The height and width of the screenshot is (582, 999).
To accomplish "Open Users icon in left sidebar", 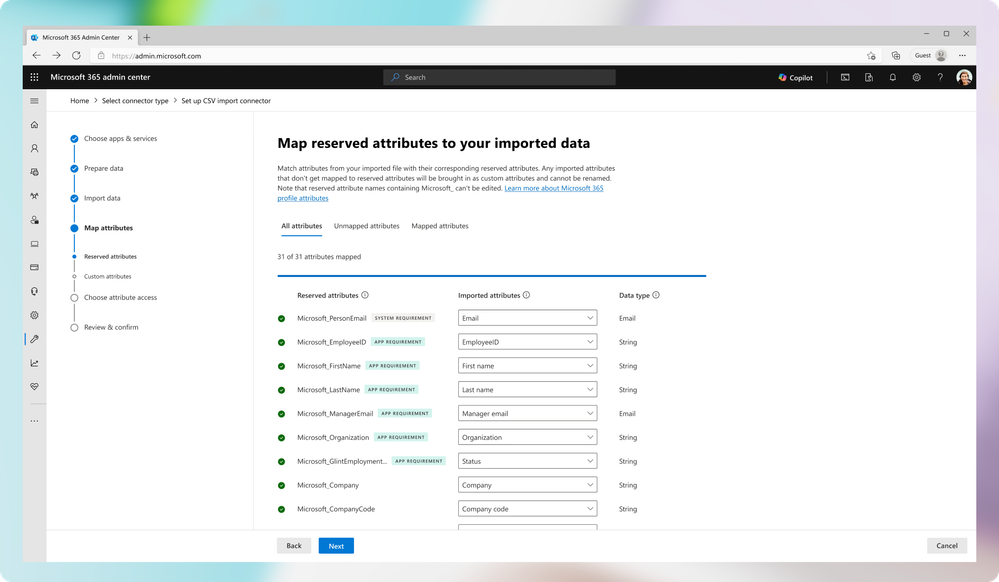I will coord(34,148).
